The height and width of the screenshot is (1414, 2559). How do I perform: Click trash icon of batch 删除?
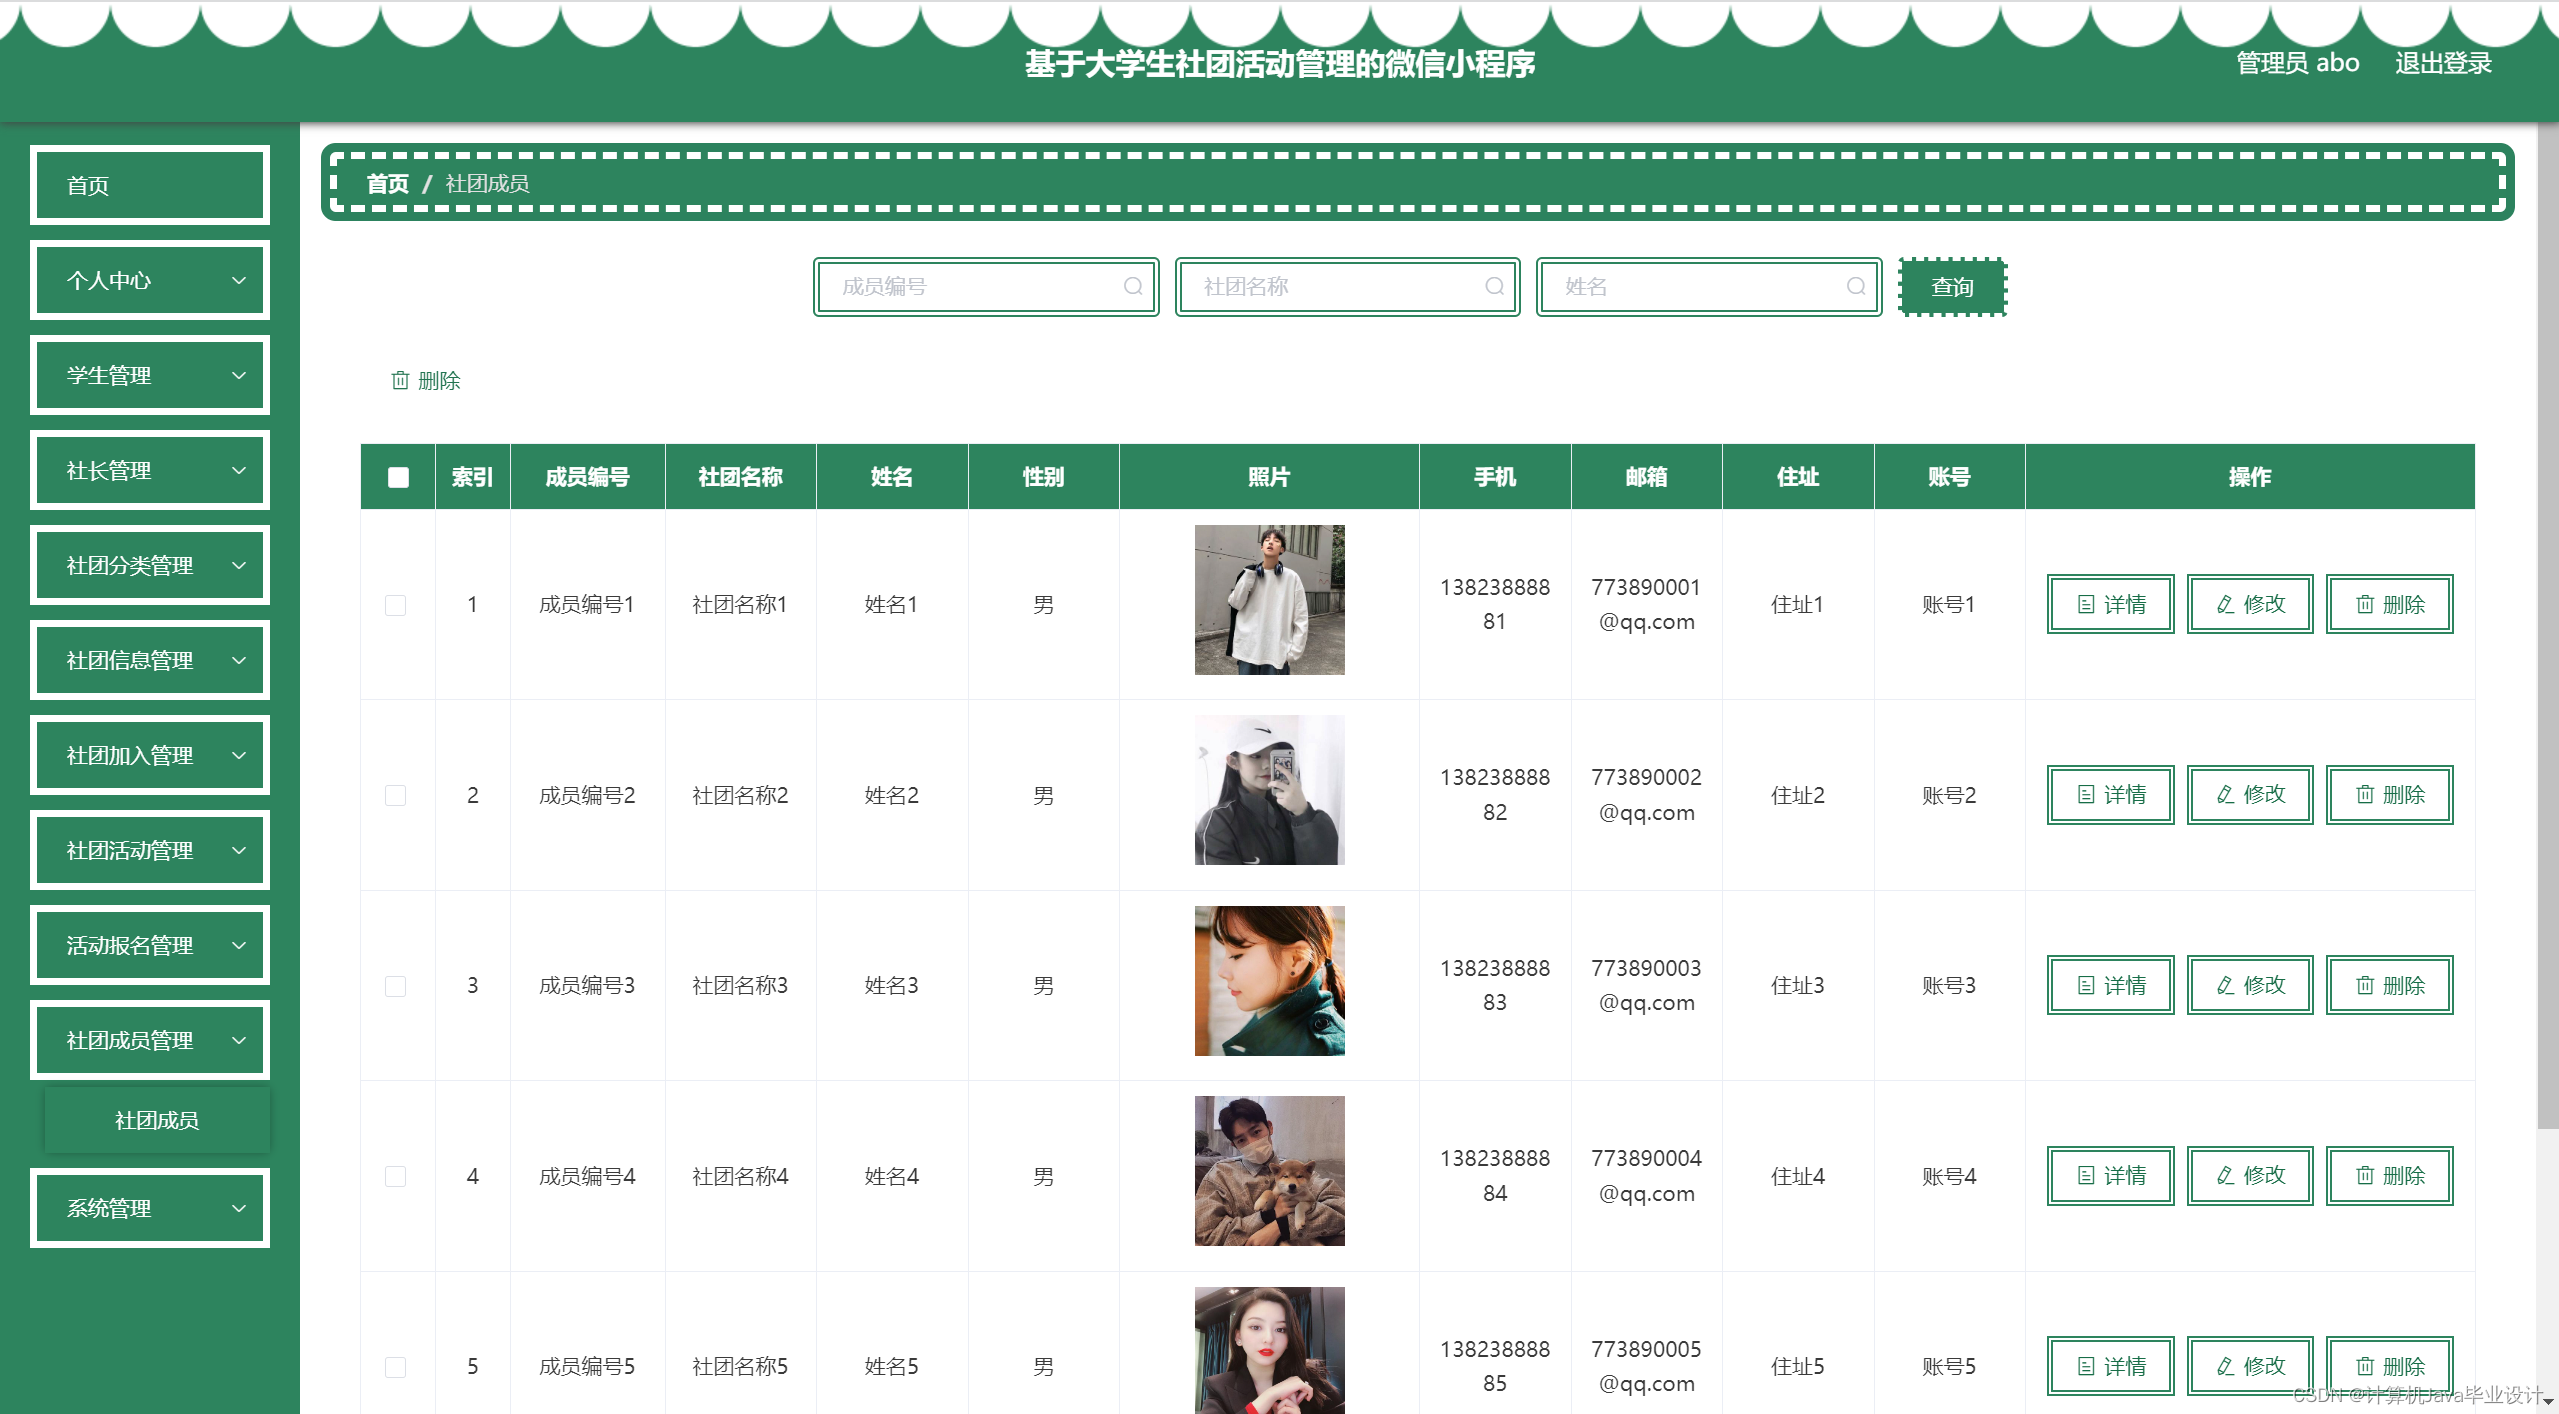coord(400,380)
